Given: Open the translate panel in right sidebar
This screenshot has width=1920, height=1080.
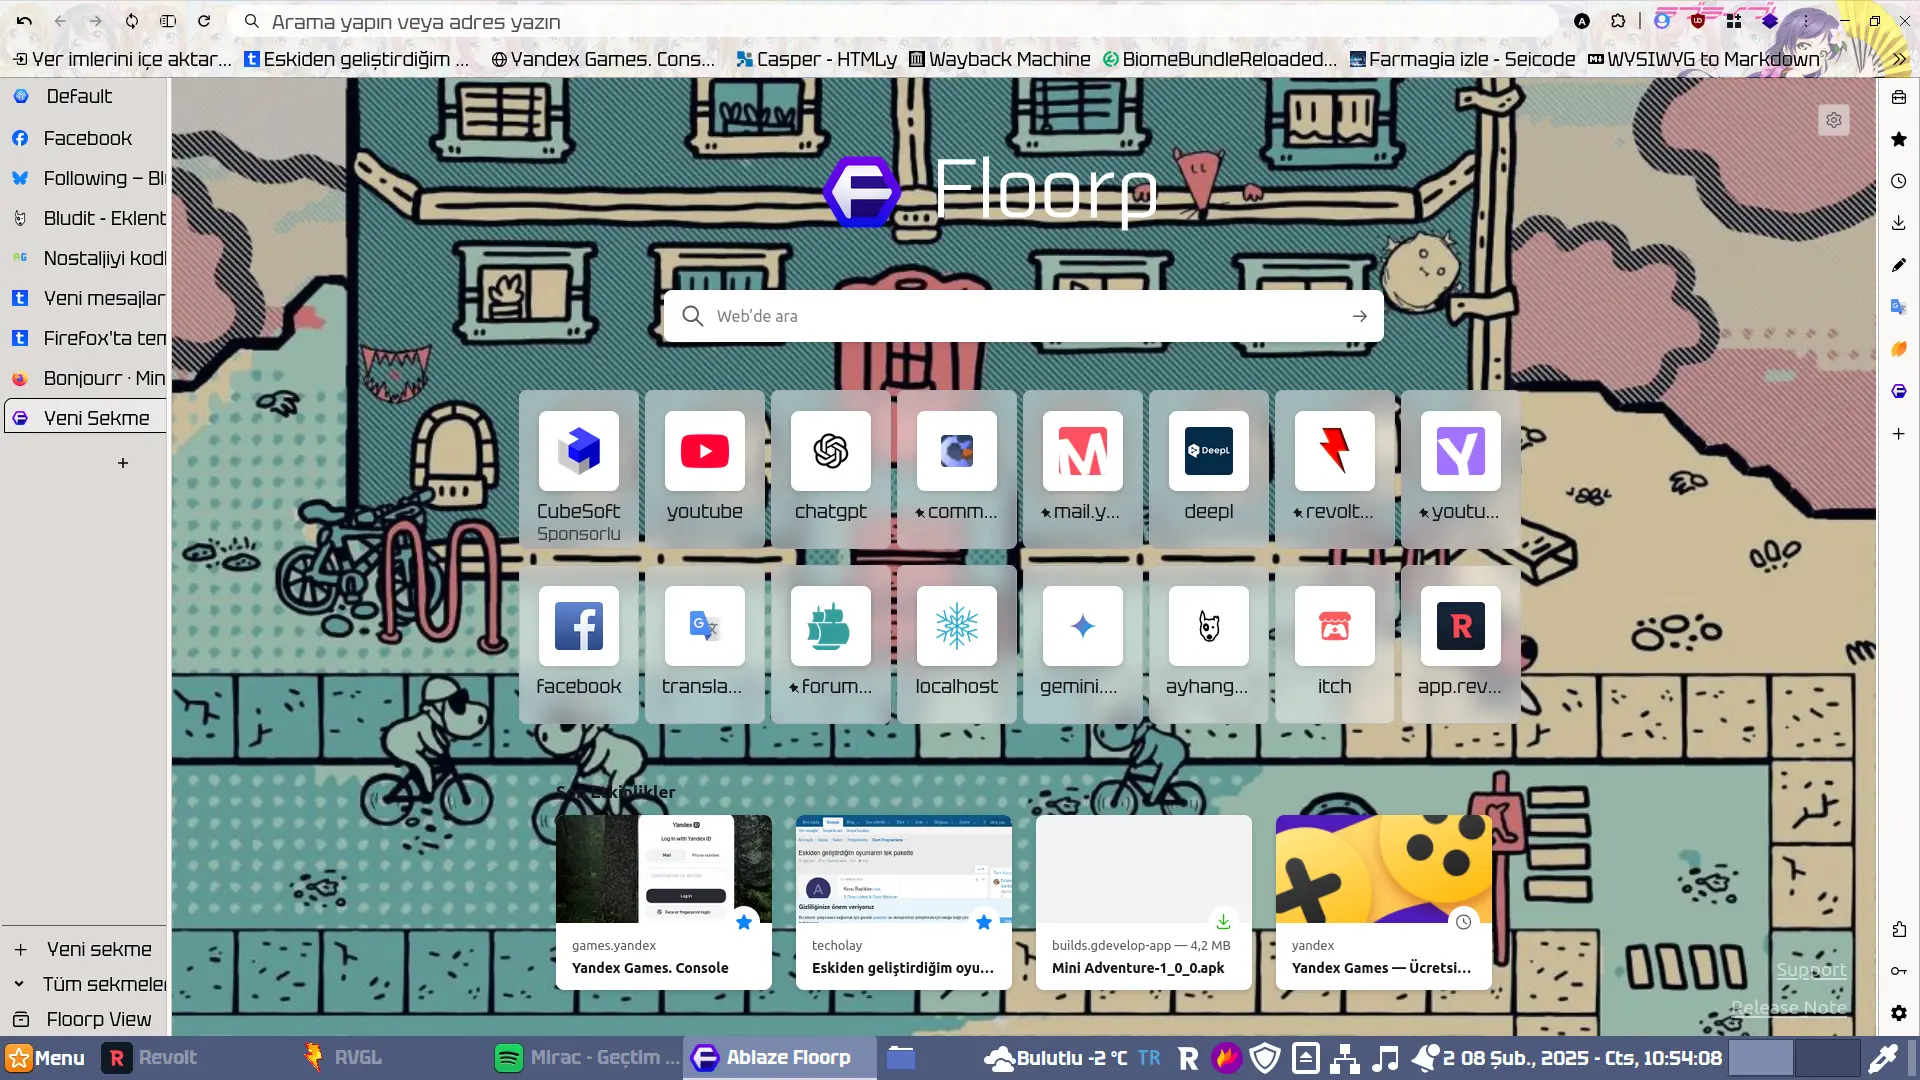Looking at the screenshot, I should point(1899,307).
